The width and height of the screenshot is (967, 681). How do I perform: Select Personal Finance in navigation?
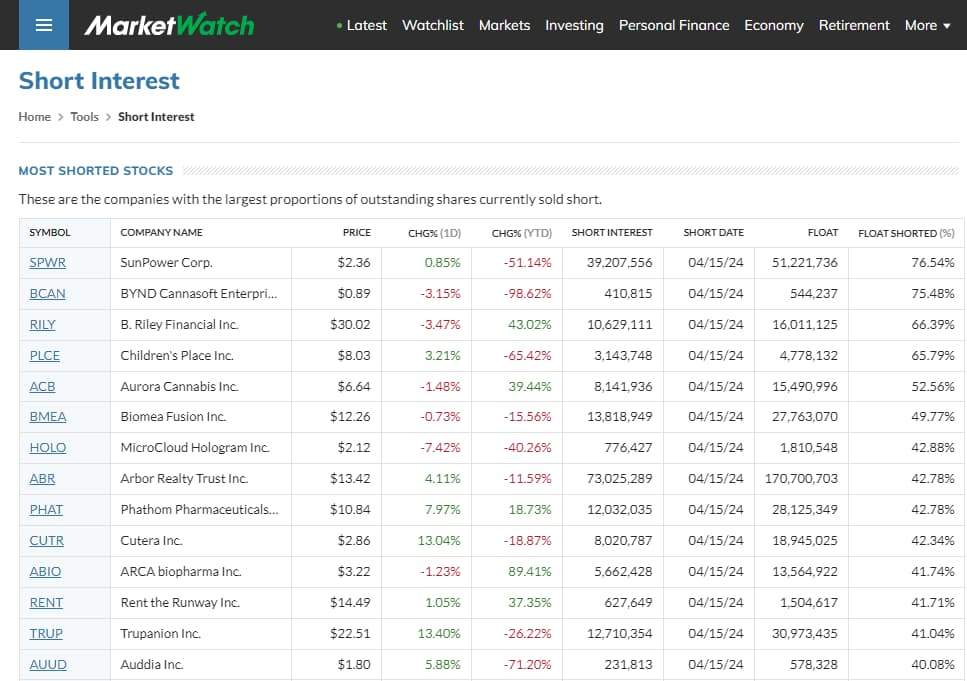[x=674, y=25]
